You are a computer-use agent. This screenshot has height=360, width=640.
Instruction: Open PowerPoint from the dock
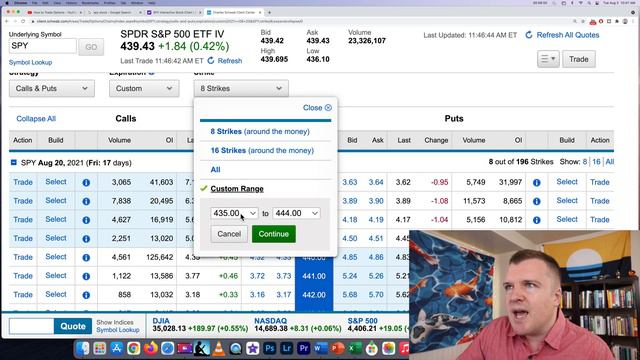click(338, 348)
